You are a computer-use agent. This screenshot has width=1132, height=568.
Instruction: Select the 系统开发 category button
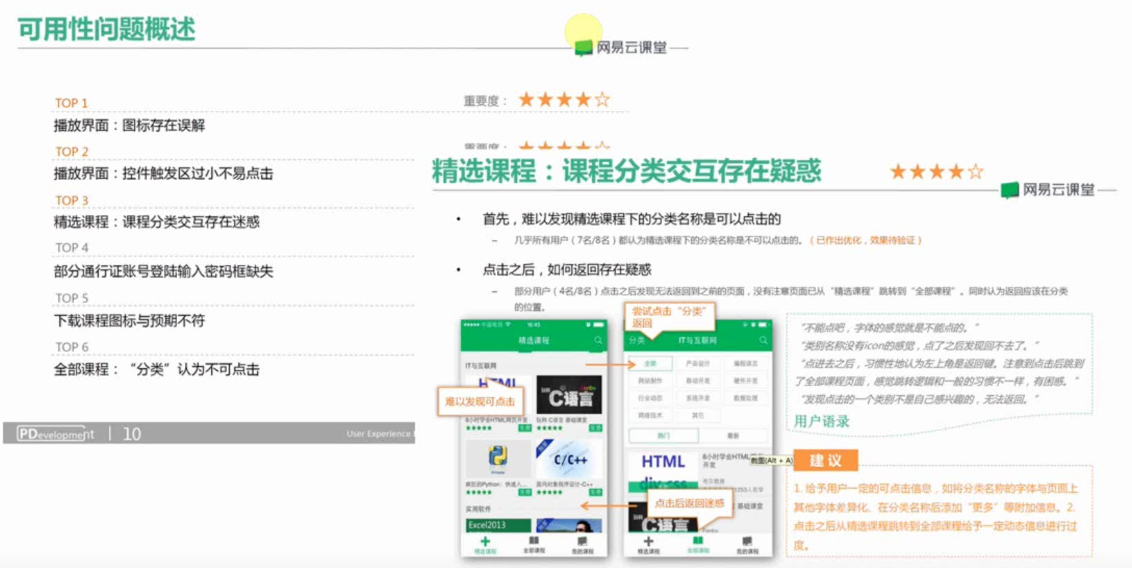(x=697, y=398)
